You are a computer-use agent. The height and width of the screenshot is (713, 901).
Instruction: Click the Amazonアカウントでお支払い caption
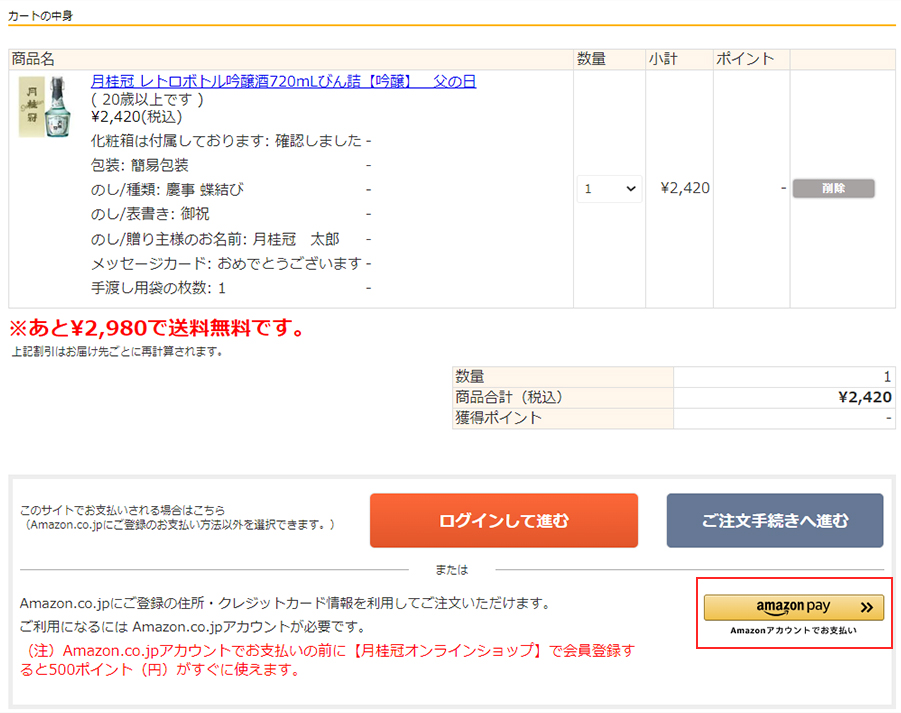[x=793, y=631]
